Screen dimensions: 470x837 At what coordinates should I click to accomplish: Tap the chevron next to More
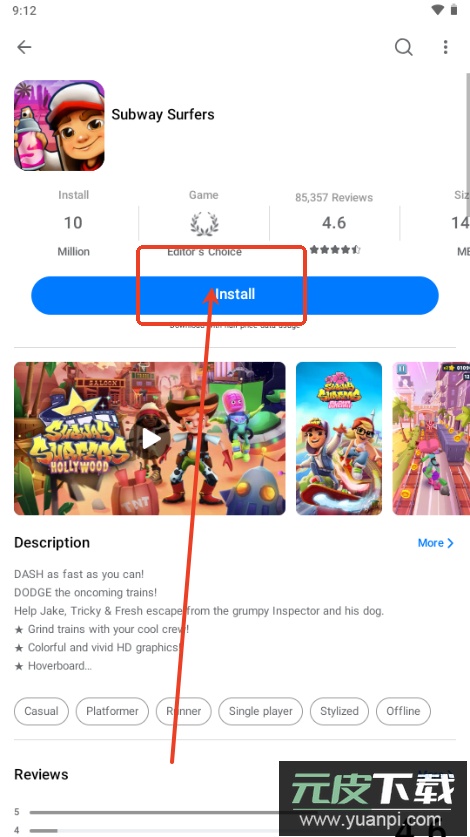450,543
